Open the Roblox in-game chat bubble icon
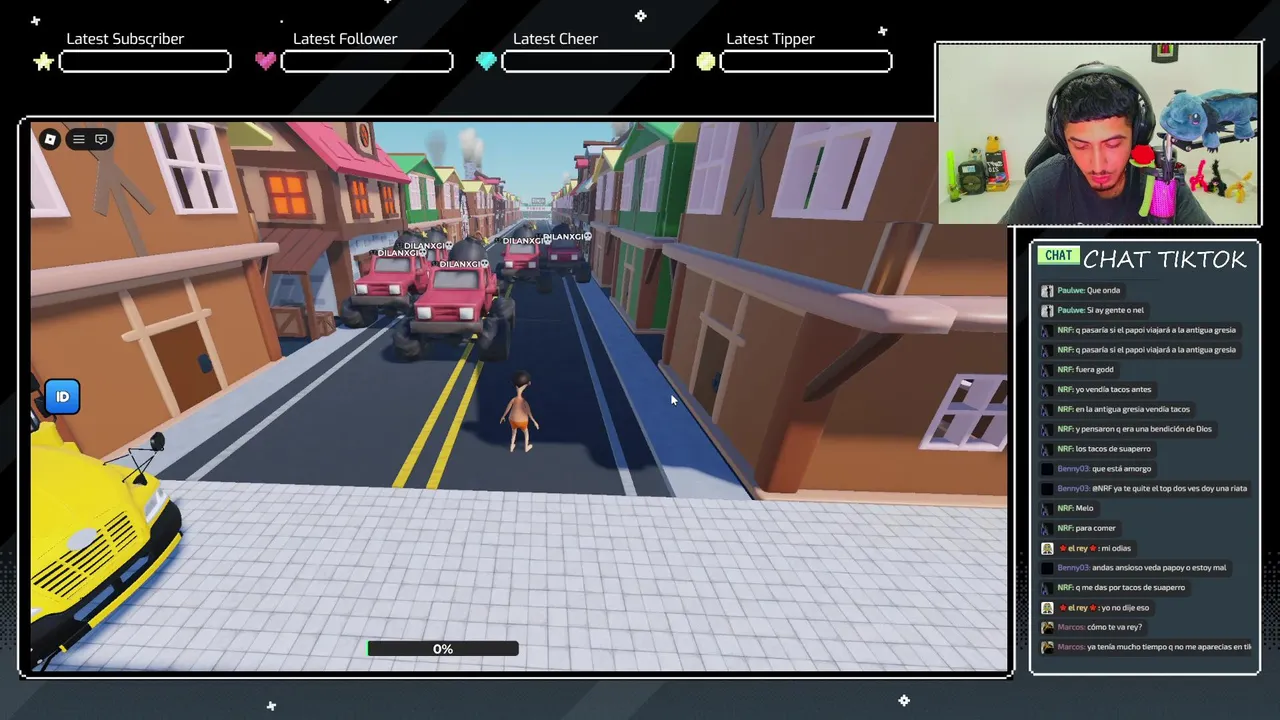 tap(101, 139)
